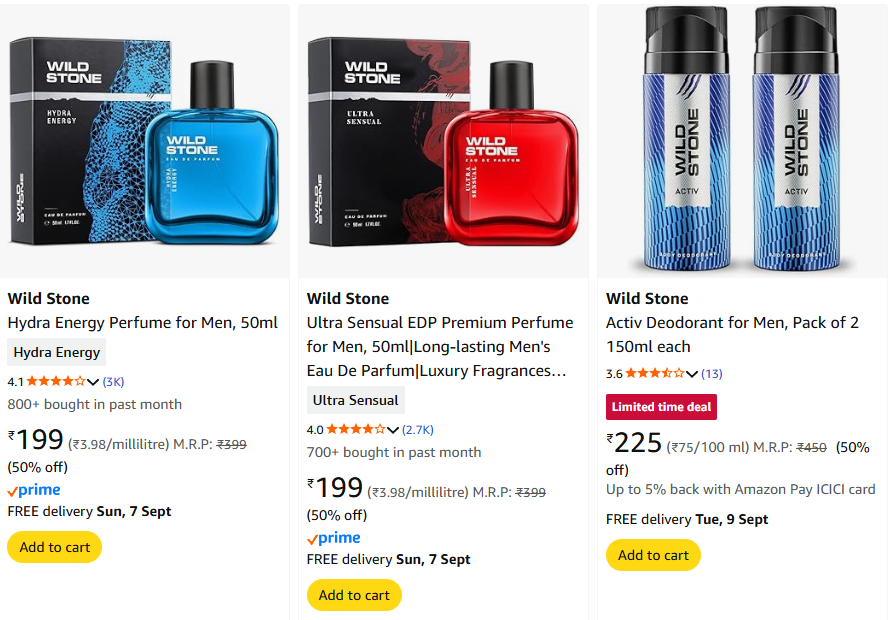Expand the 3.6 star rating dropdown arrow
894x620 pixels.
pos(692,374)
